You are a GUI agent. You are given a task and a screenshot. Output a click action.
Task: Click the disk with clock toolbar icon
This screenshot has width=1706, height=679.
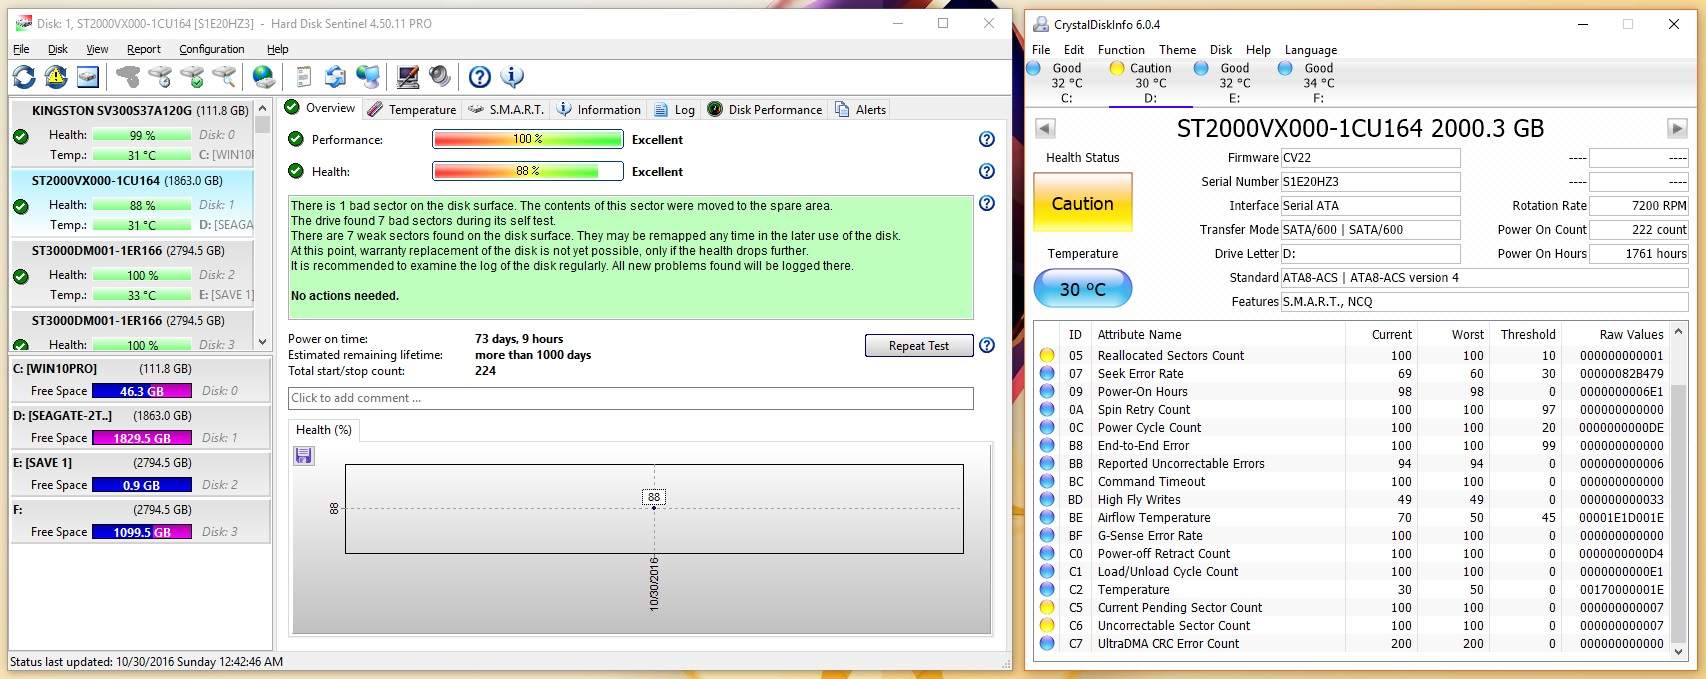point(160,76)
